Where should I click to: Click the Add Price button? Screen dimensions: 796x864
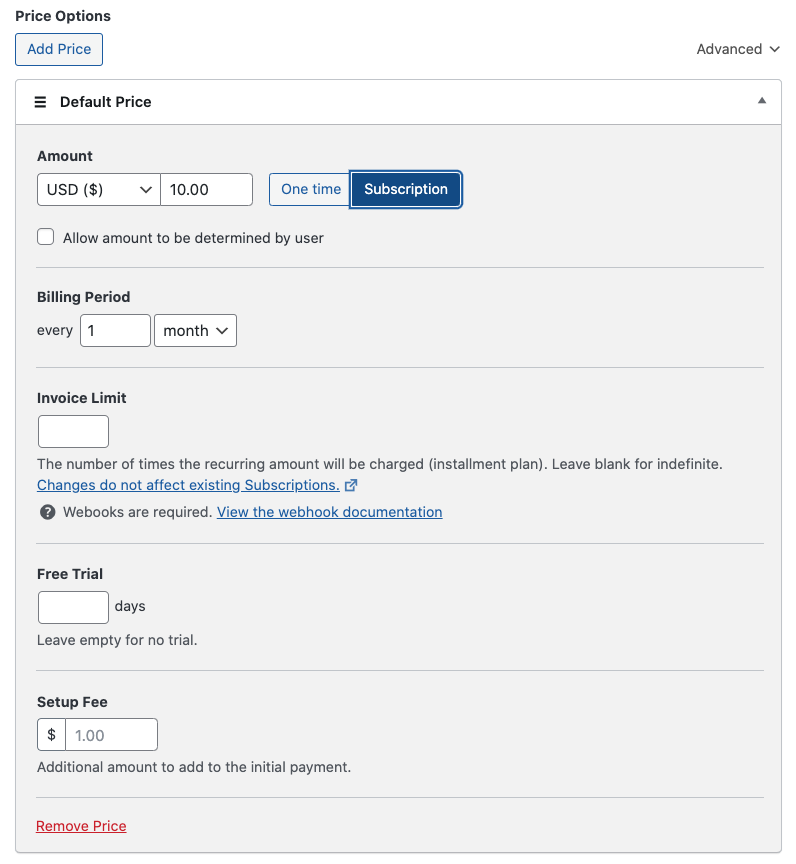click(59, 49)
